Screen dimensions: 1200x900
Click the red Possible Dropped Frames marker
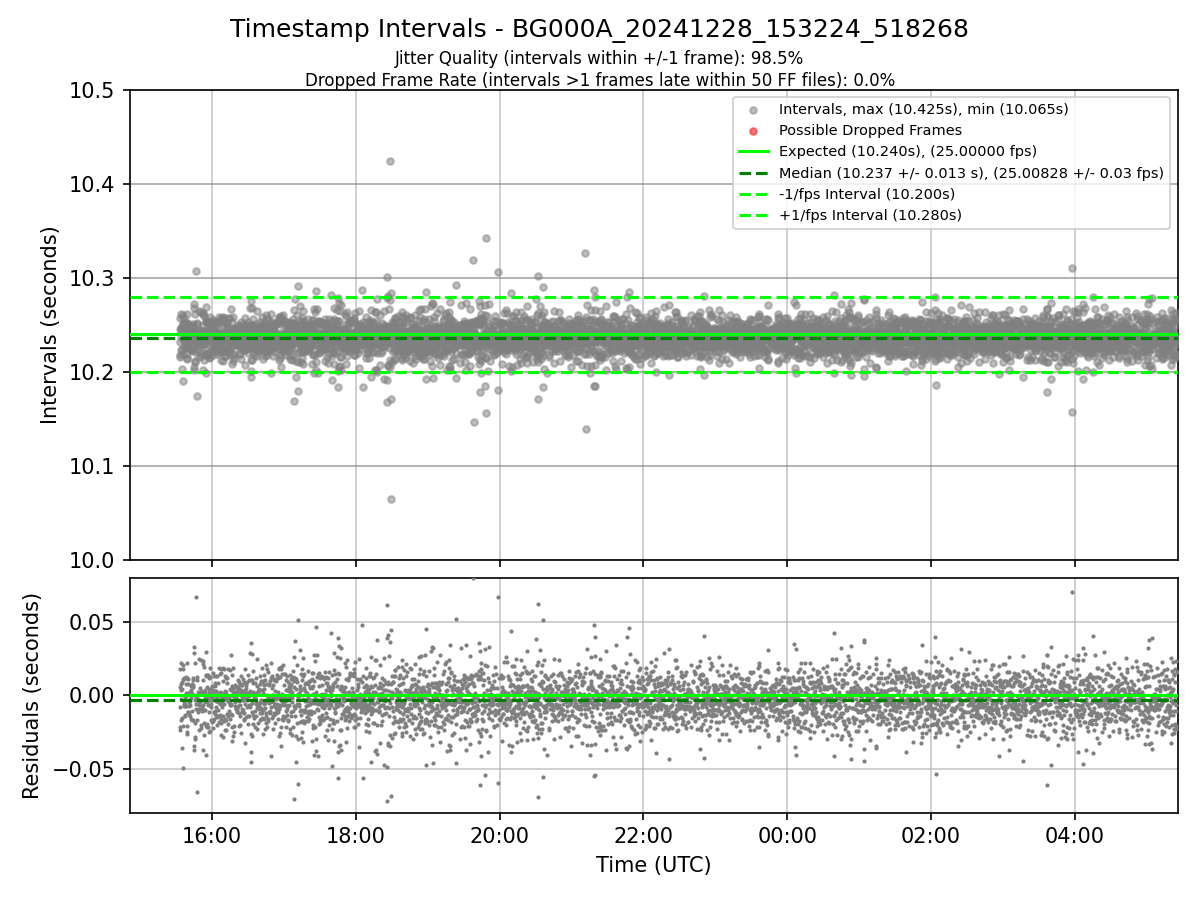(x=754, y=130)
